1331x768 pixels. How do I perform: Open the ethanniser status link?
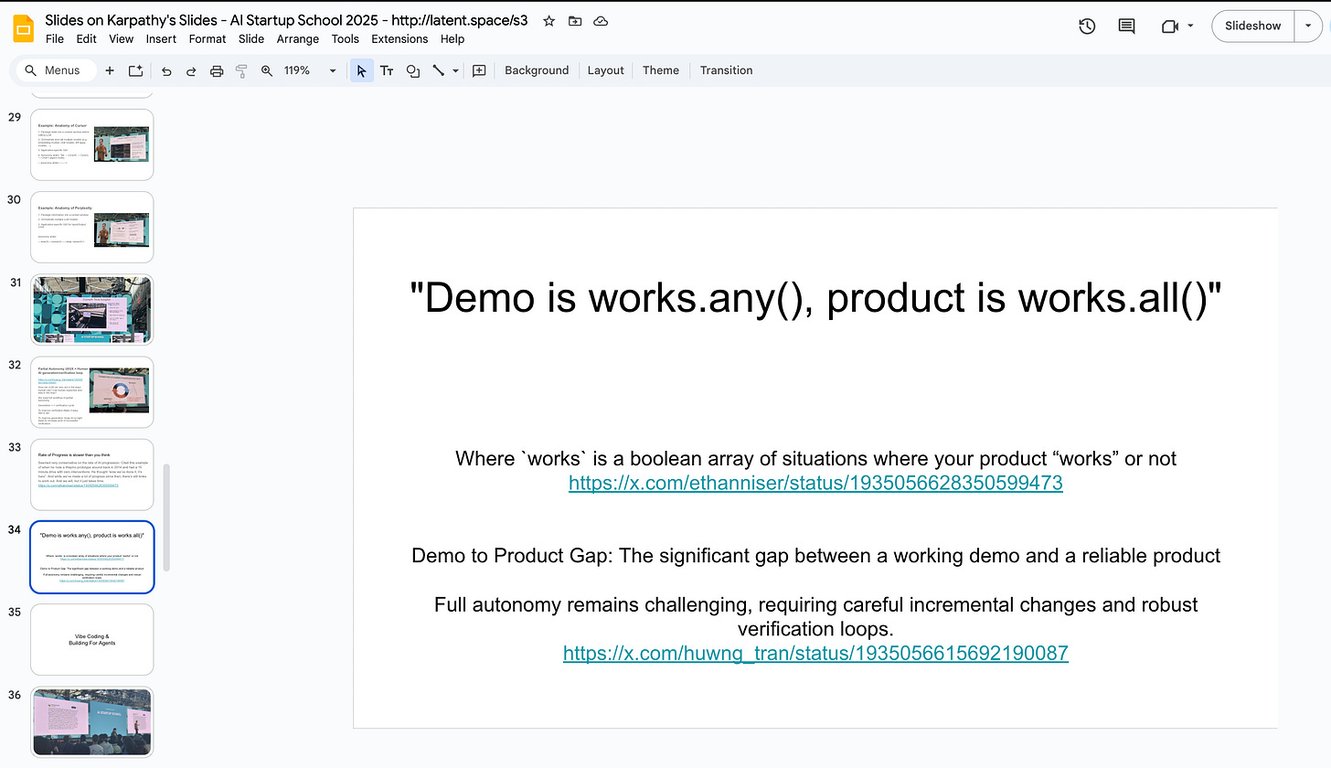pos(815,483)
